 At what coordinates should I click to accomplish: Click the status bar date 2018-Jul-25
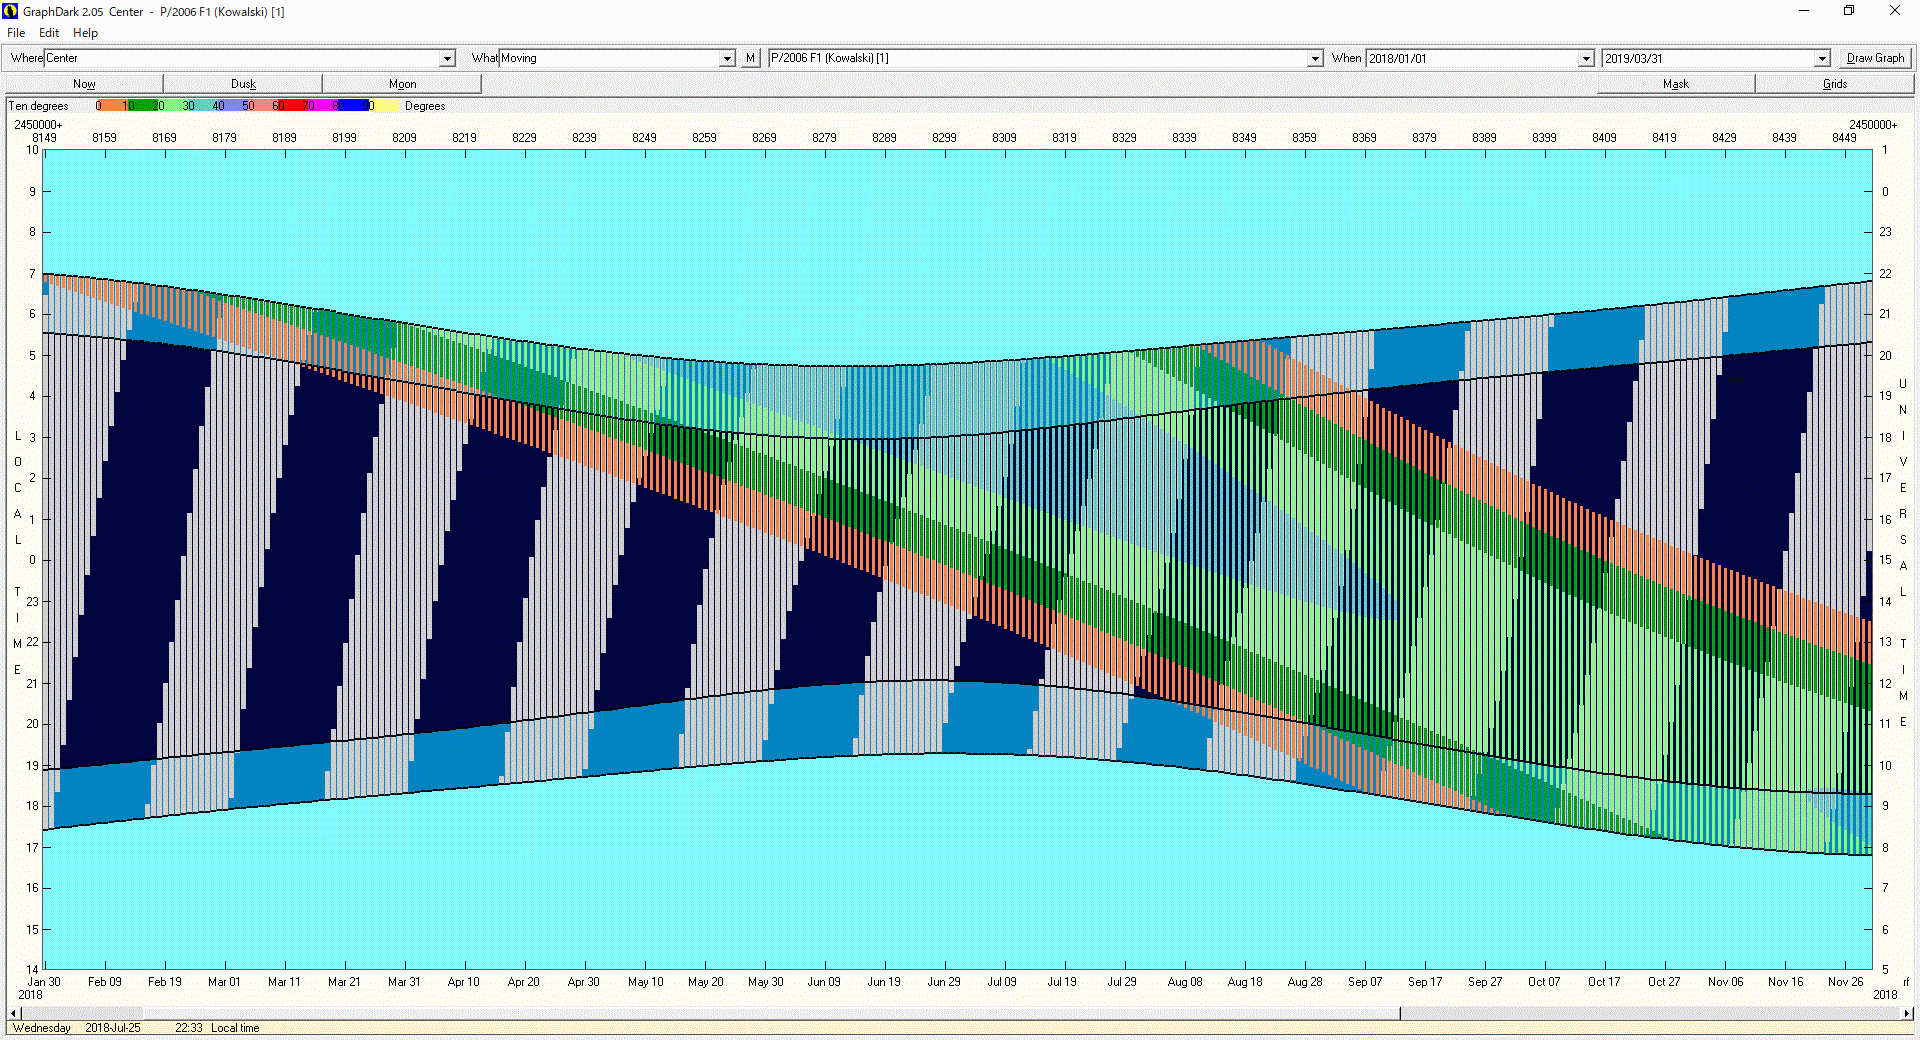click(x=113, y=1028)
